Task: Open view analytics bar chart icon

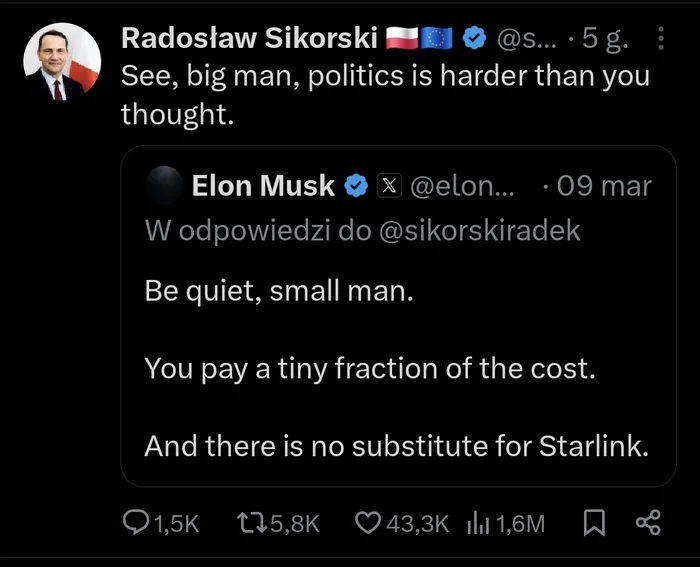Action: [x=478, y=522]
